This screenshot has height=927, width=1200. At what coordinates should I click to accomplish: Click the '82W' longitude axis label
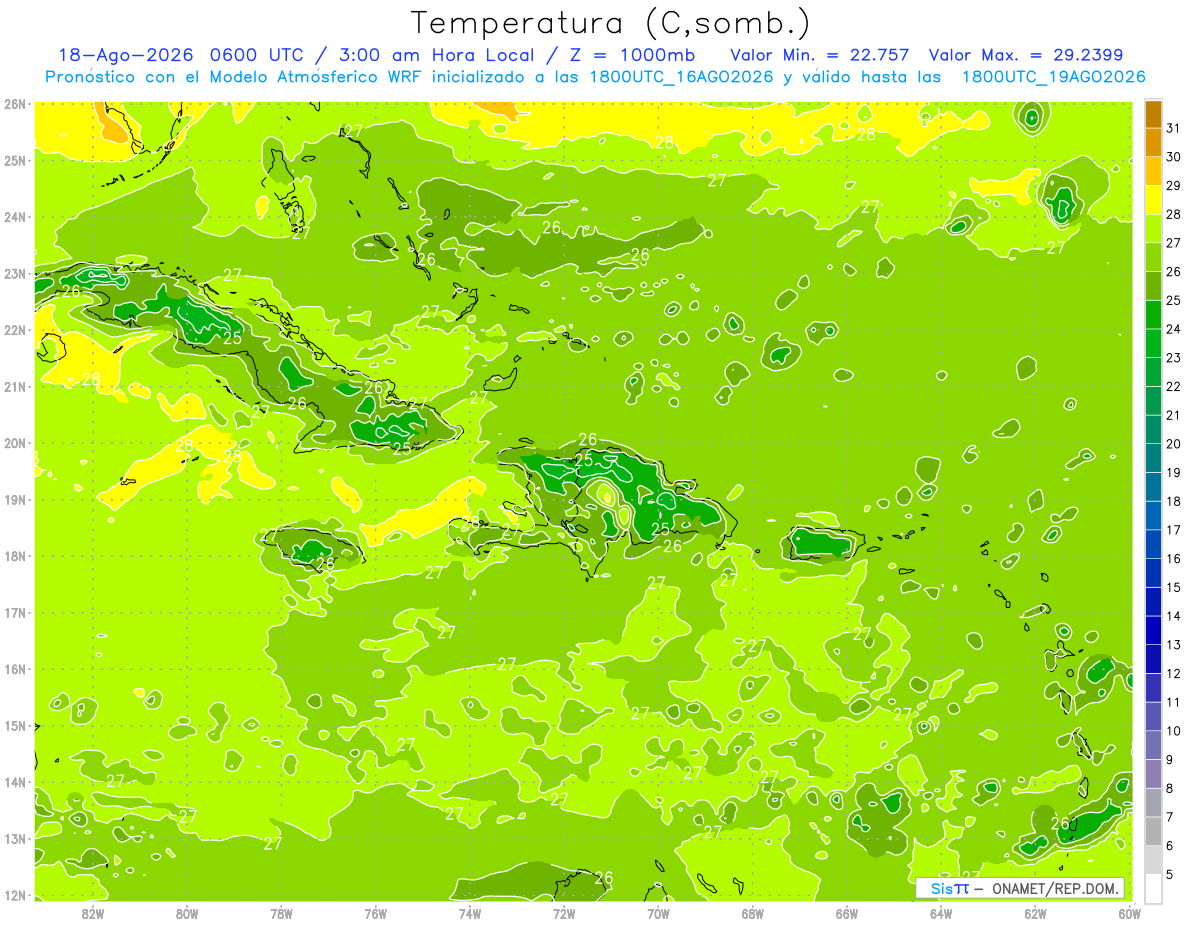[x=93, y=913]
